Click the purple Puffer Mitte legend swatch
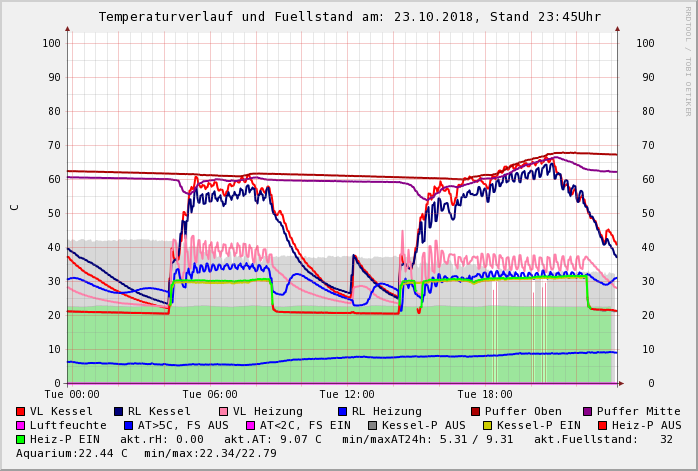Image resolution: width=698 pixels, height=471 pixels. pos(588,411)
